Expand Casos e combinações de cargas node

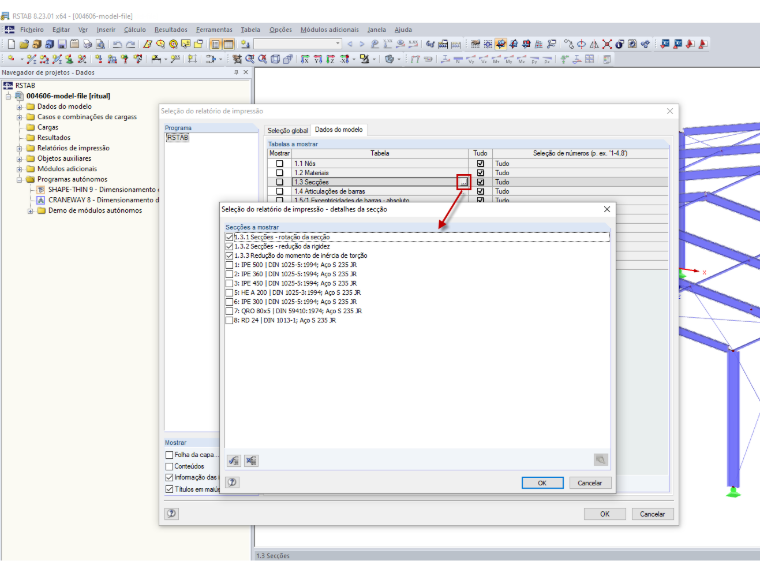(x=19, y=117)
